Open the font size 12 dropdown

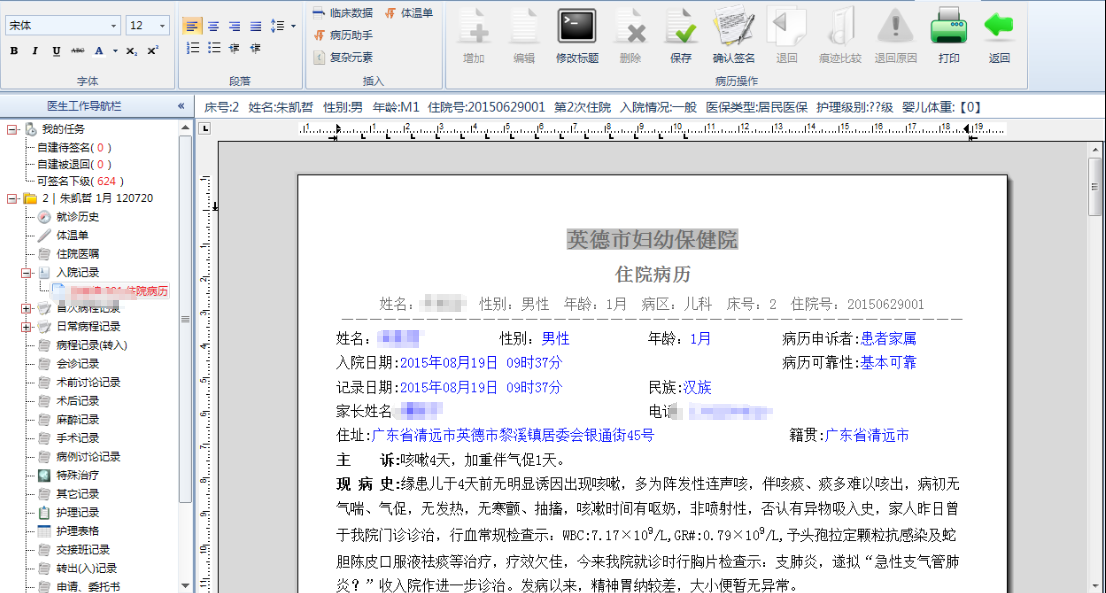click(x=162, y=26)
